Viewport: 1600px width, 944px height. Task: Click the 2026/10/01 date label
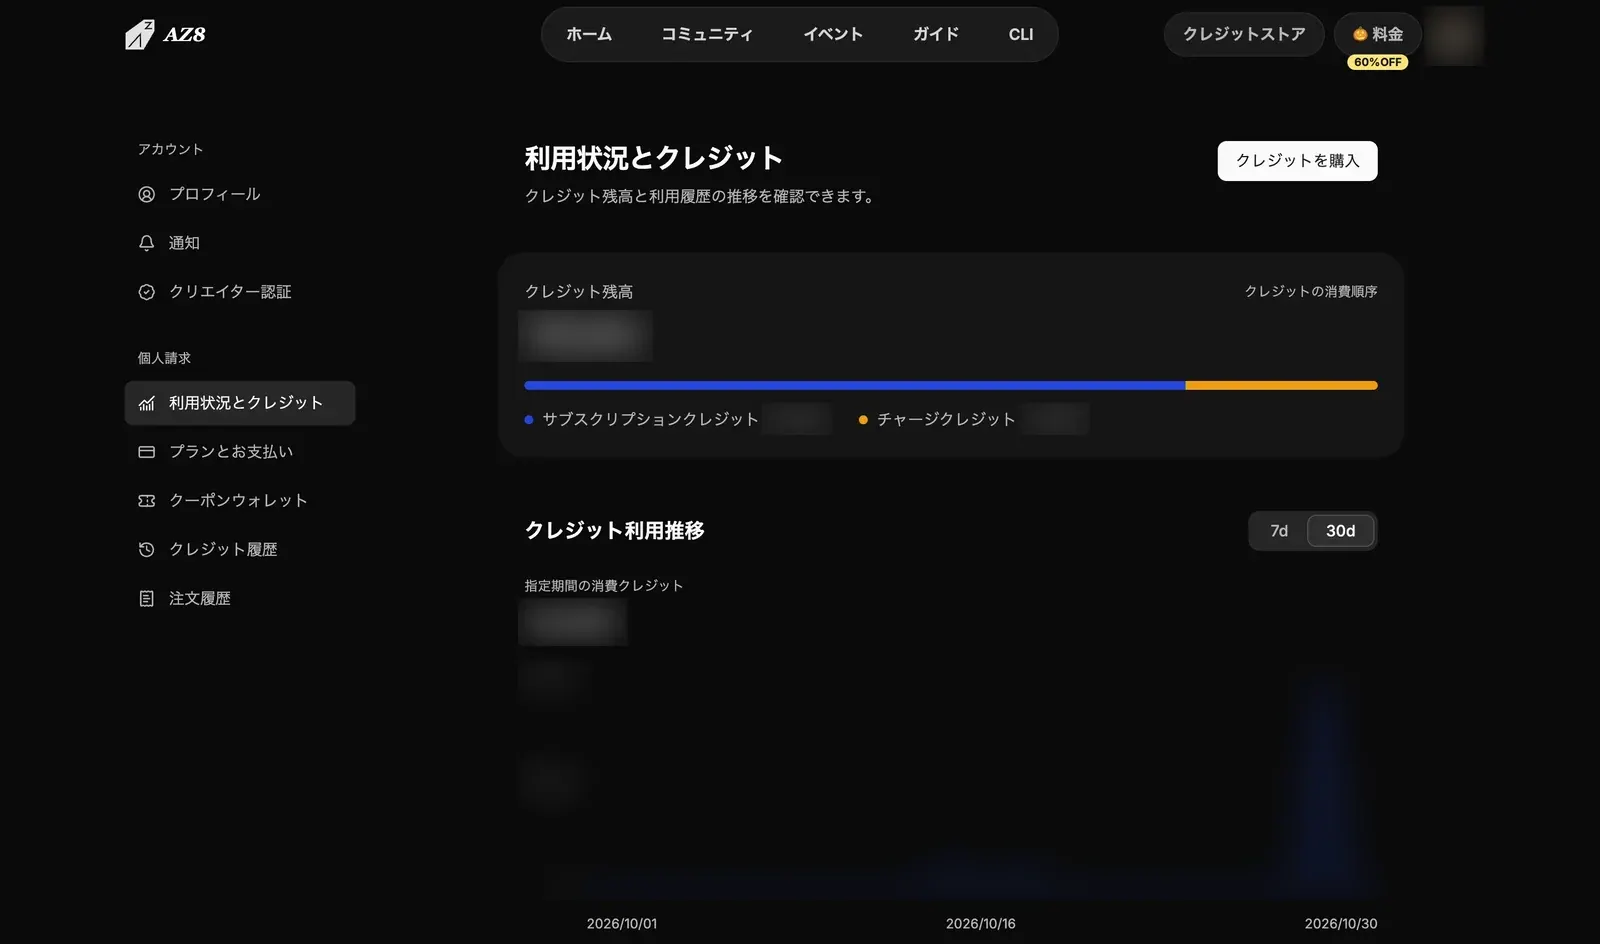(x=622, y=924)
